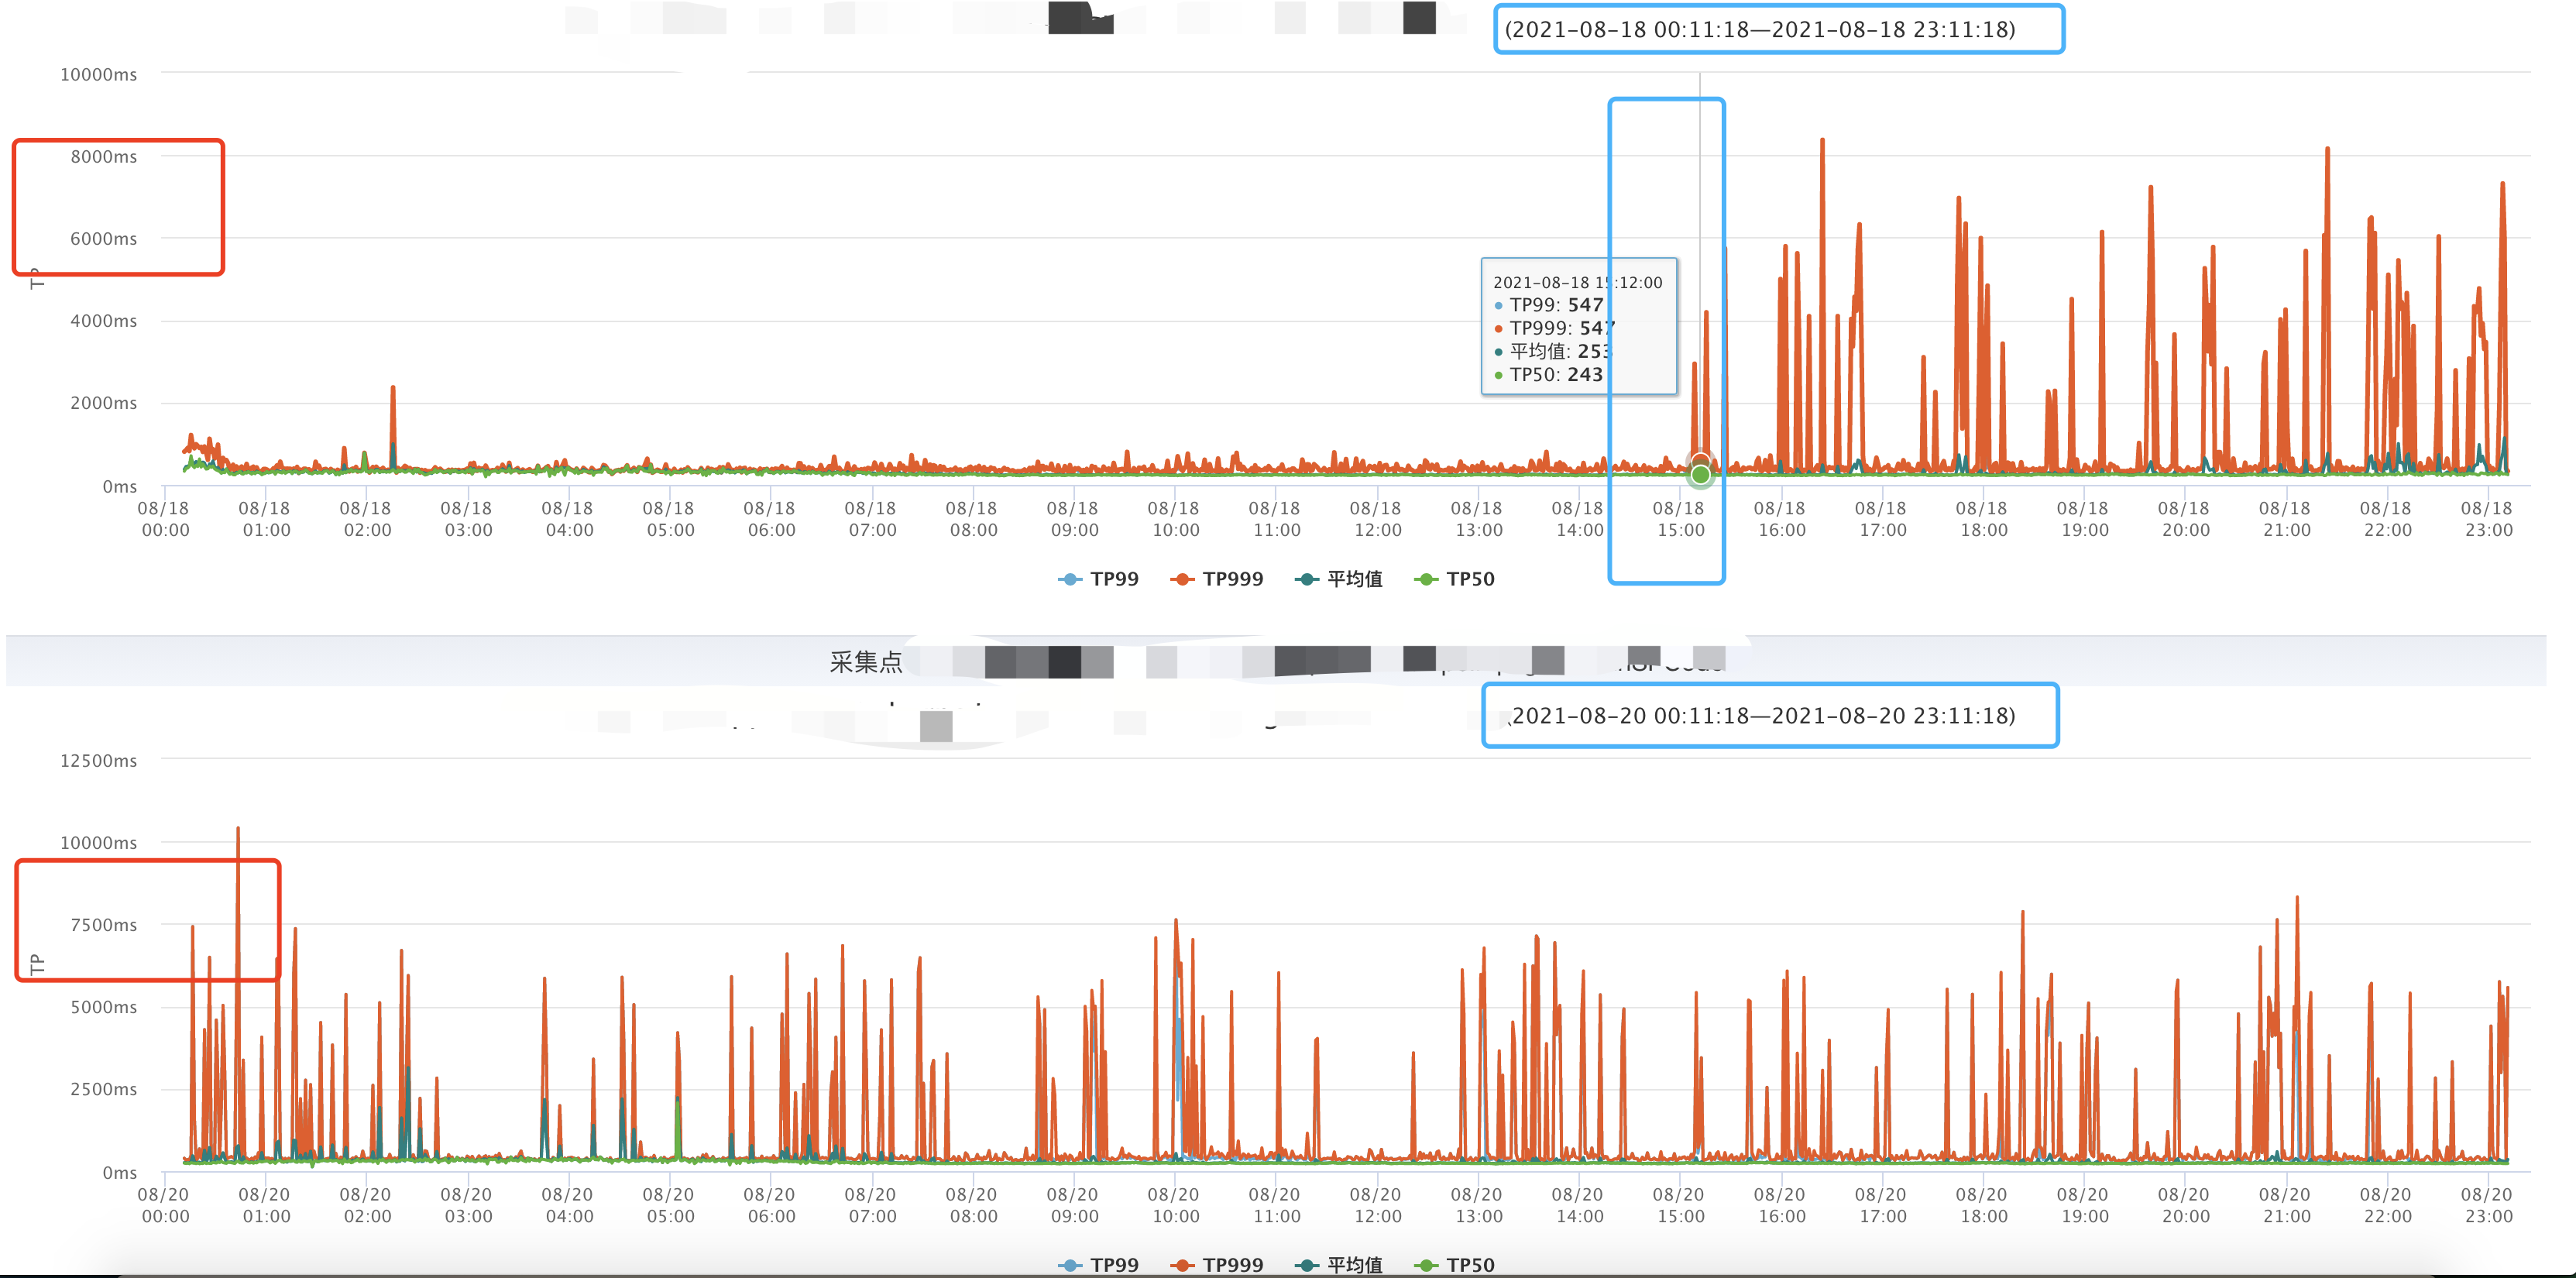The height and width of the screenshot is (1278, 2576).
Task: Click TP999 legend marker in bottom chart
Action: click(1182, 1264)
